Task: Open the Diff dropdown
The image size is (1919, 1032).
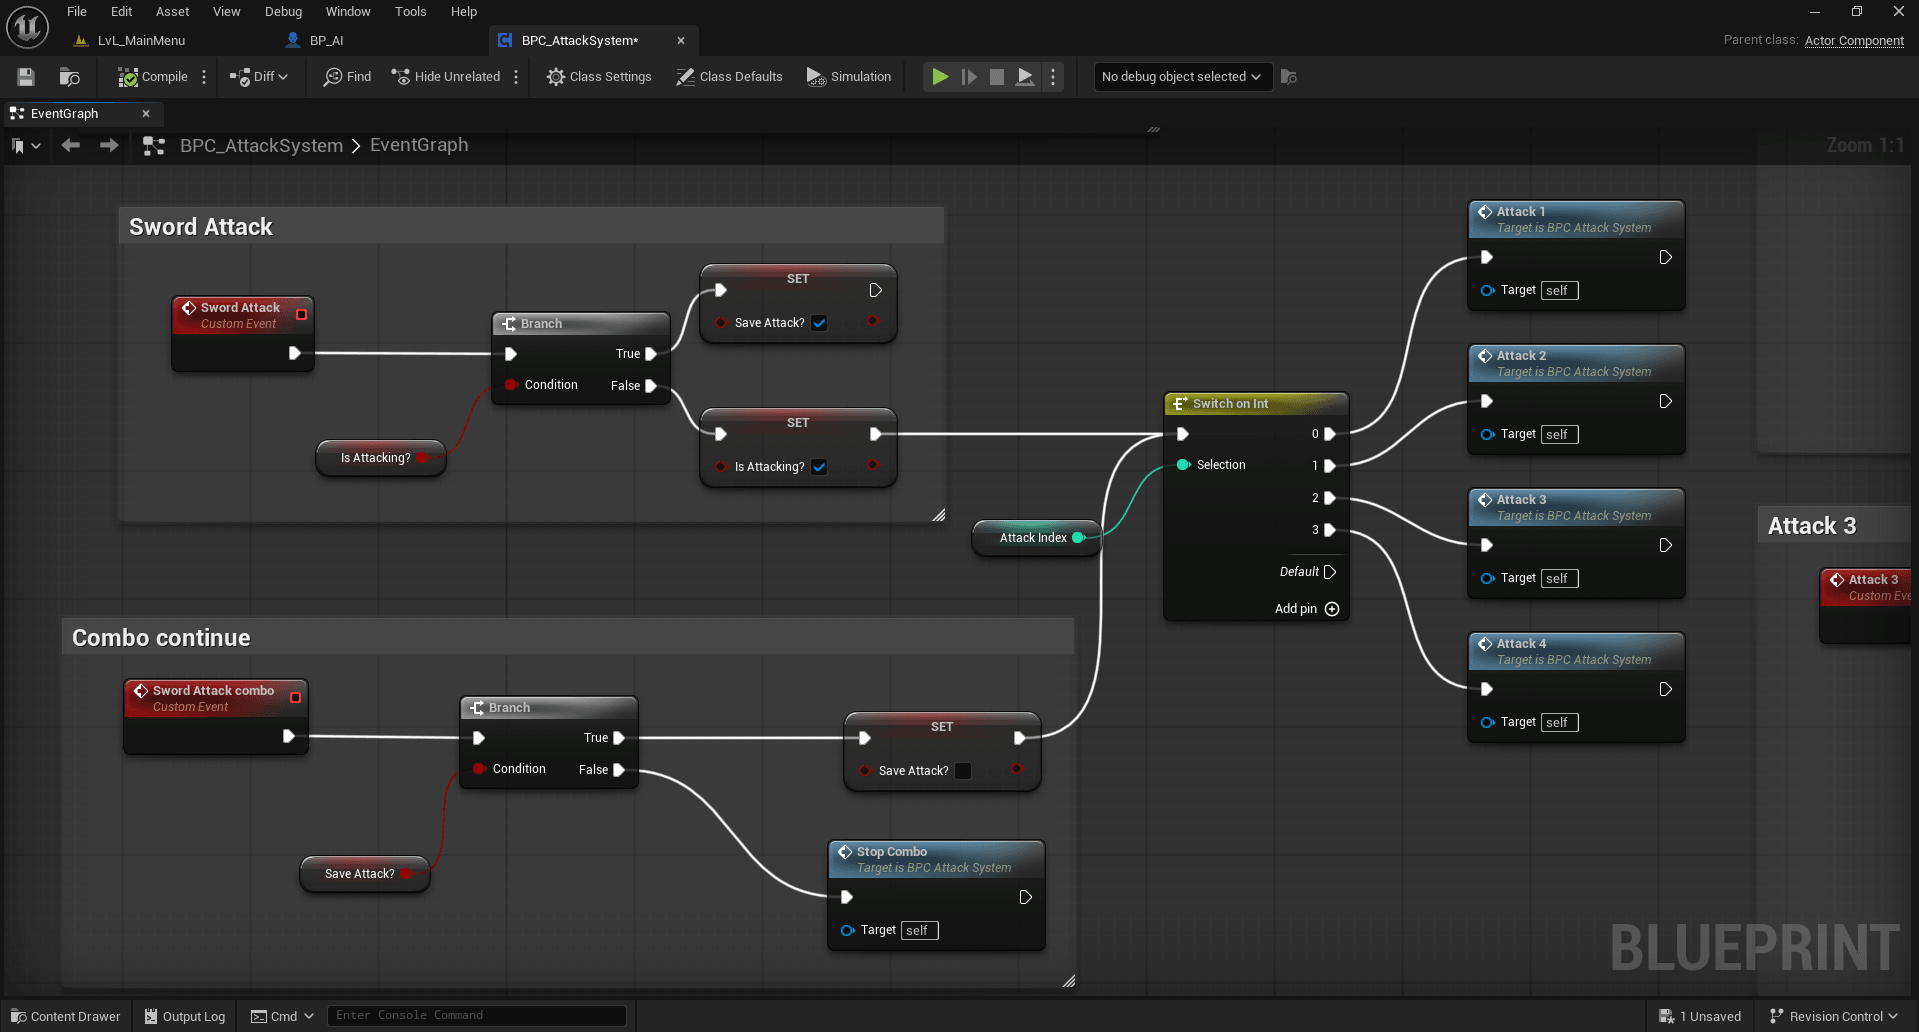Action: click(258, 77)
